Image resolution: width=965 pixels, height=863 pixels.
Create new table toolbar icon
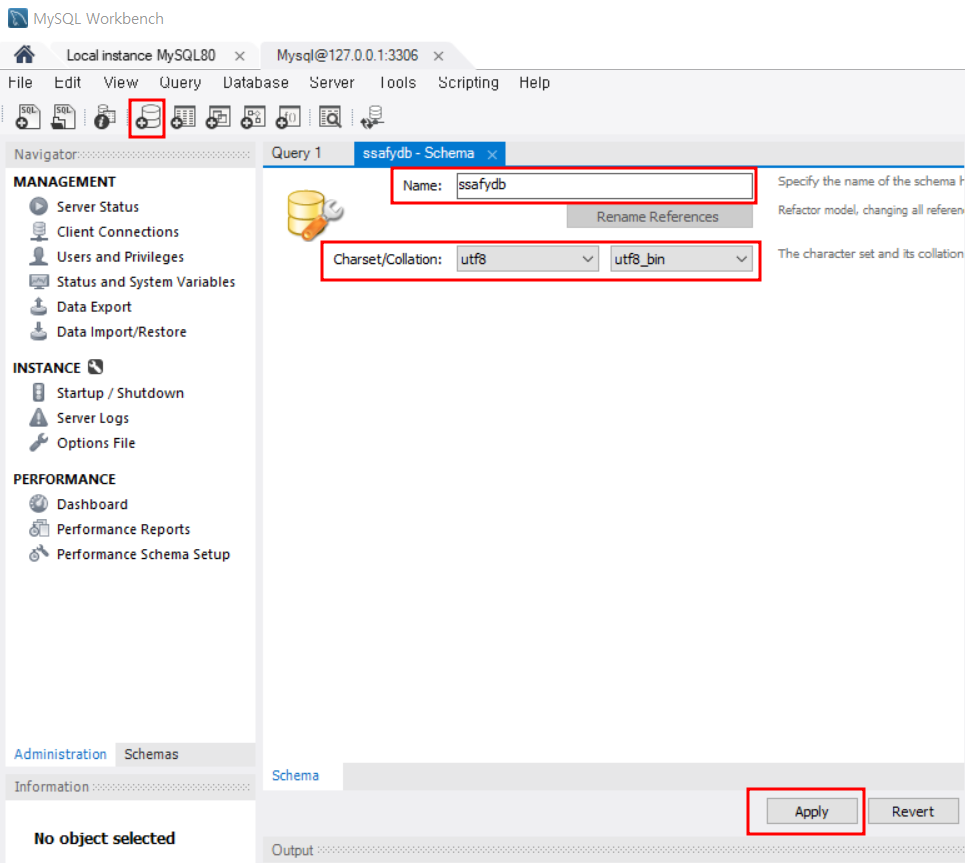[x=183, y=117]
